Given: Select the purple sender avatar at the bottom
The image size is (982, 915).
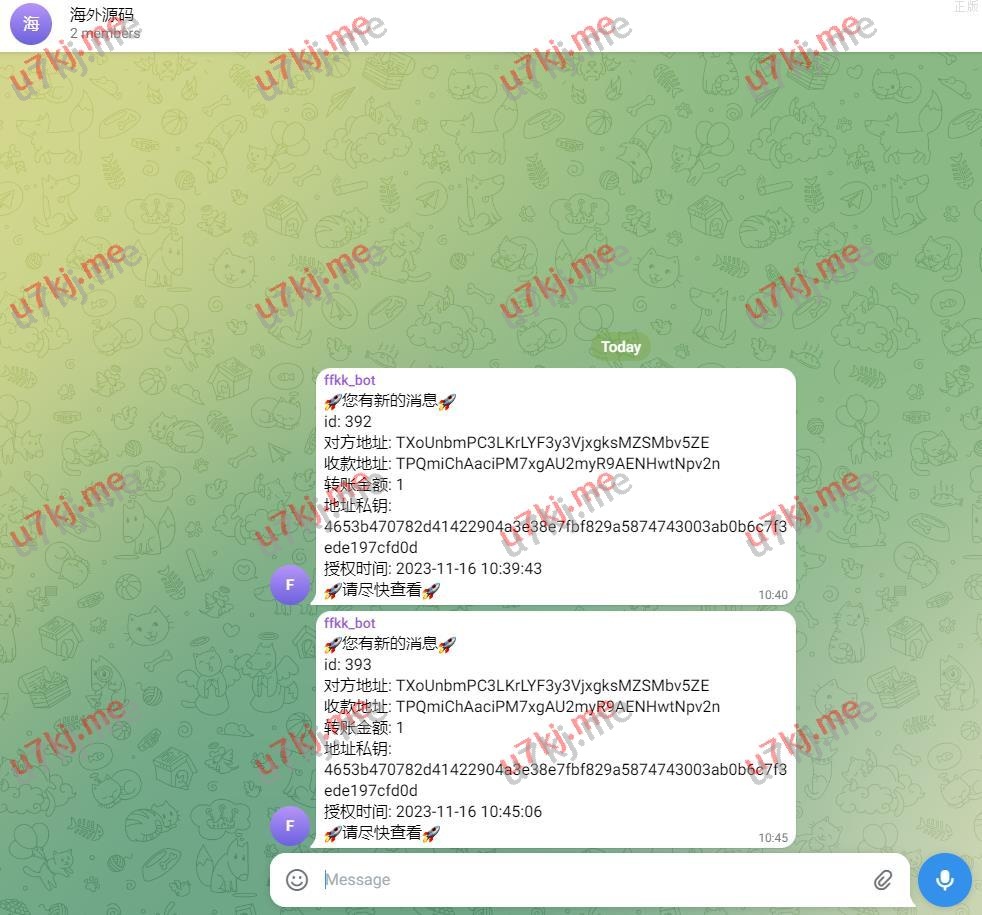Looking at the screenshot, I should [x=290, y=827].
